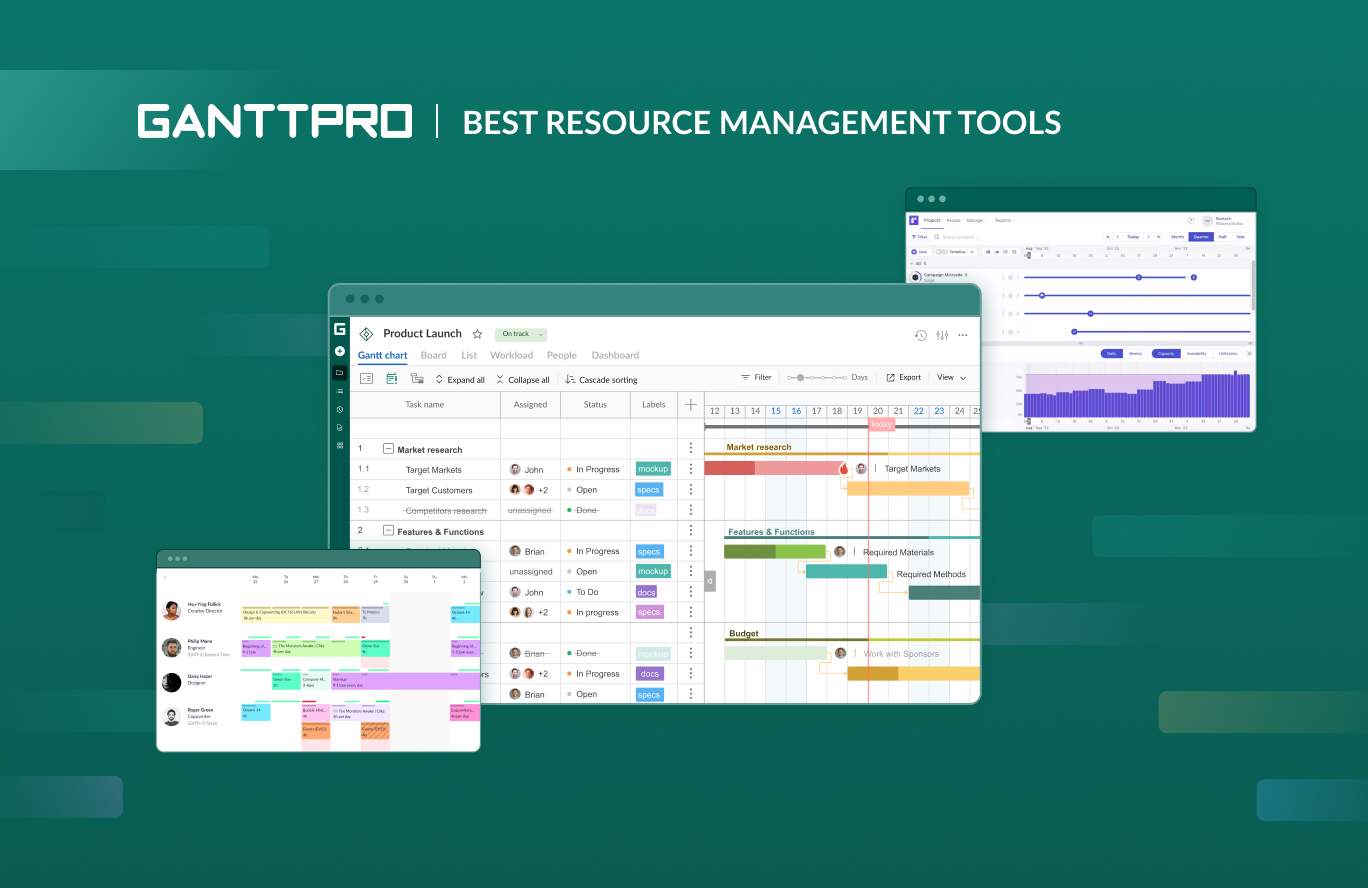Screen dimensions: 1368x888
Task: Open the clock icon in GanttPRO sidebar
Action: (340, 409)
